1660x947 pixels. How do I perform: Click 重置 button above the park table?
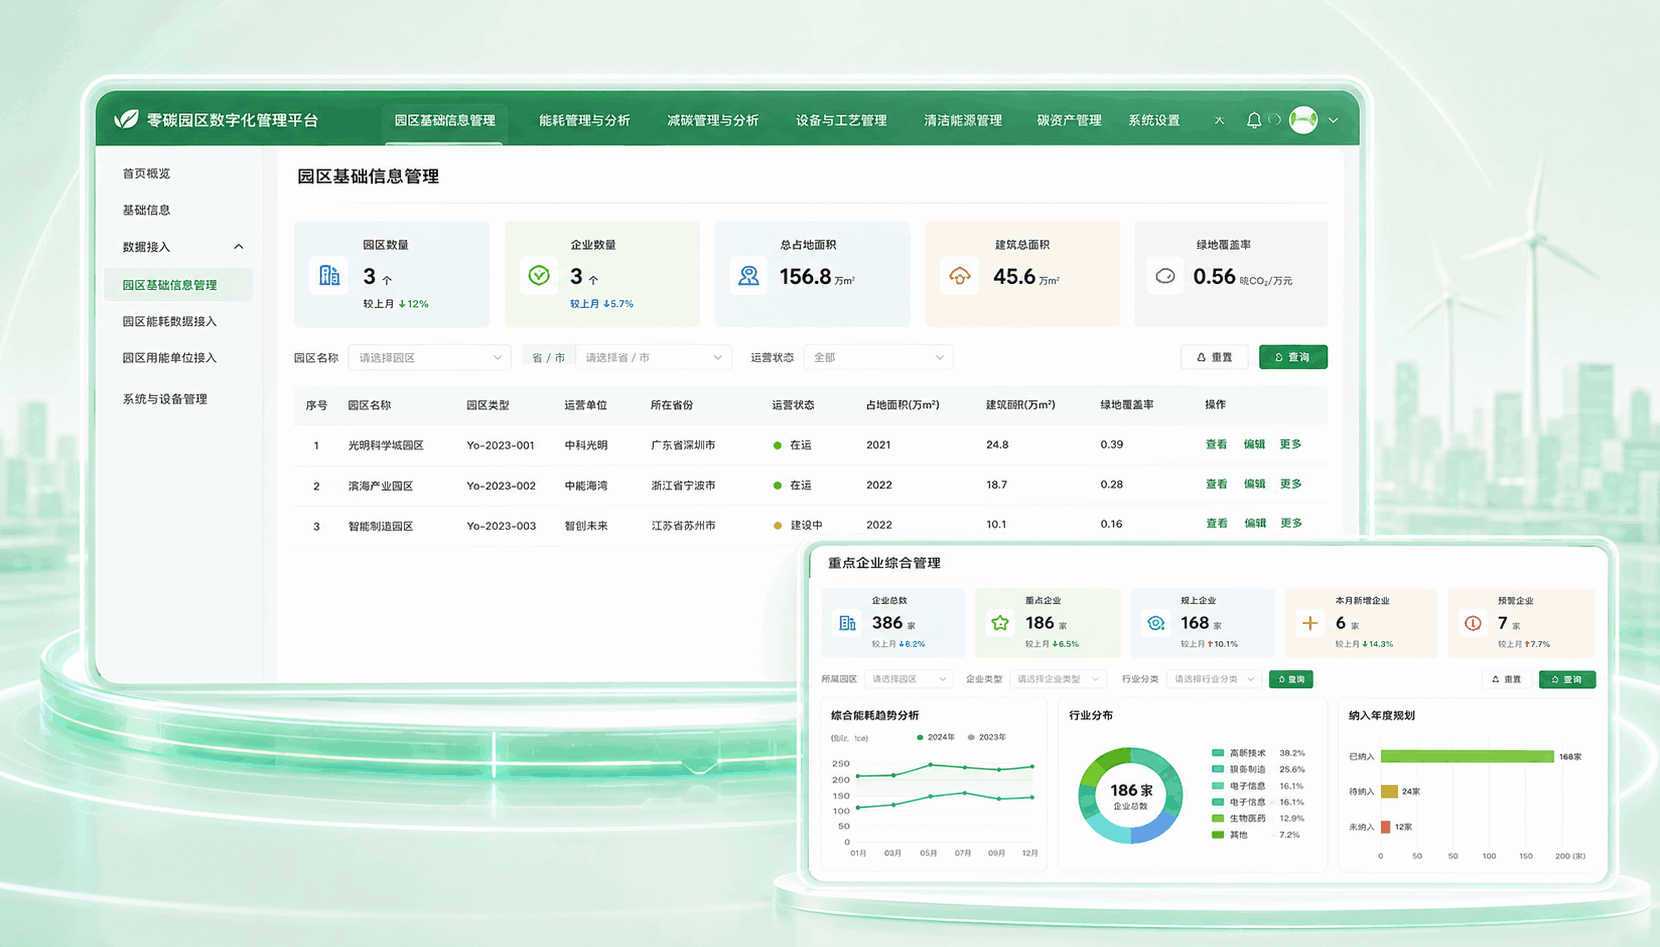(x=1214, y=357)
